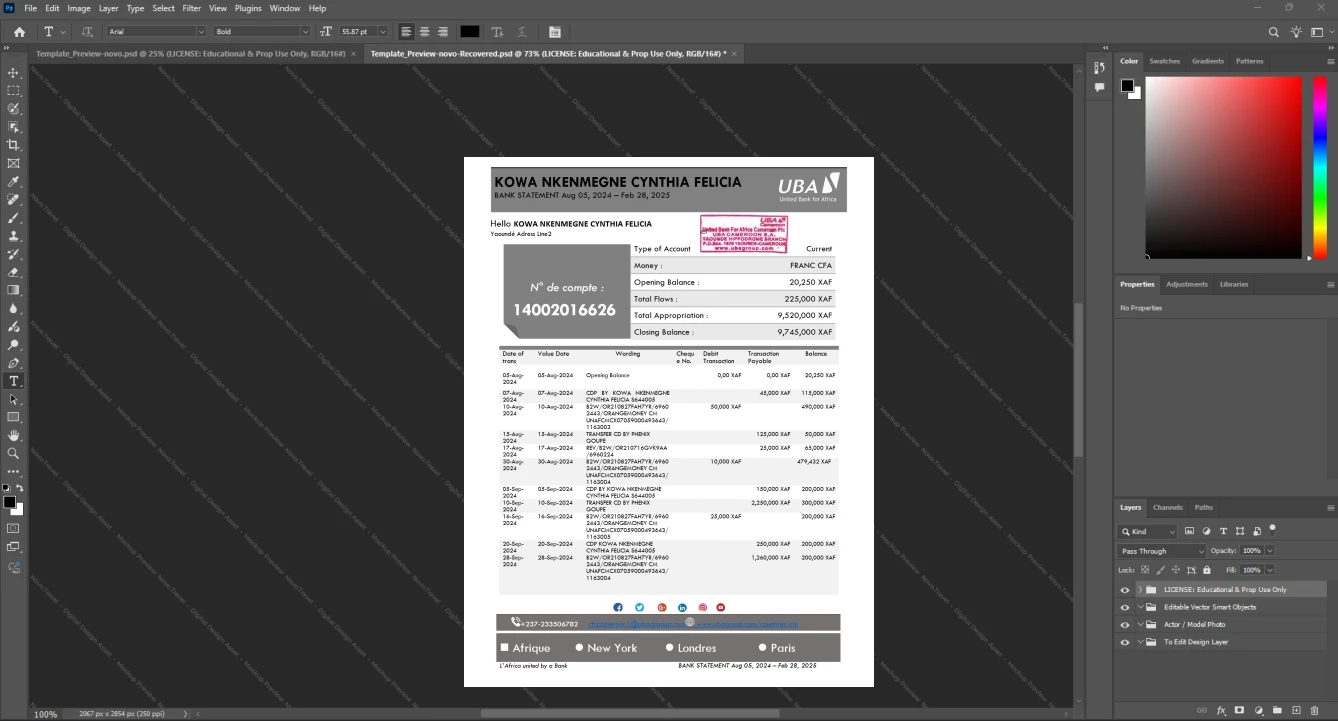This screenshot has height=721, width=1338.
Task: Select the Eraser tool
Action: click(x=14, y=272)
